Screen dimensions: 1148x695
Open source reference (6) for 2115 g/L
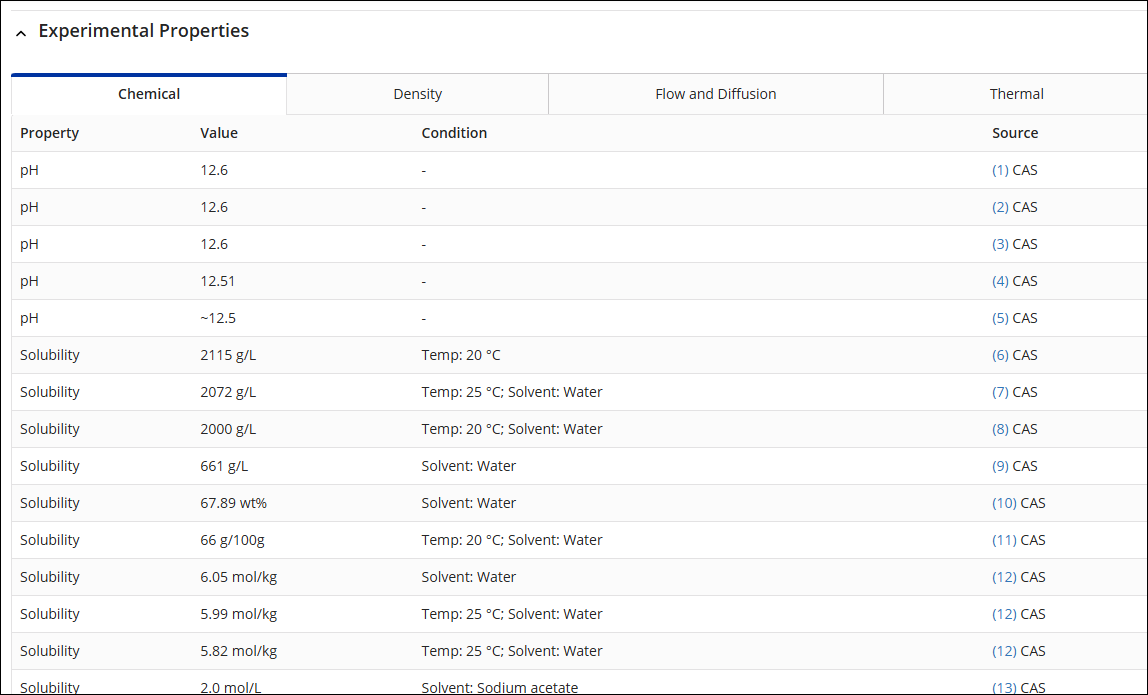pos(1000,355)
